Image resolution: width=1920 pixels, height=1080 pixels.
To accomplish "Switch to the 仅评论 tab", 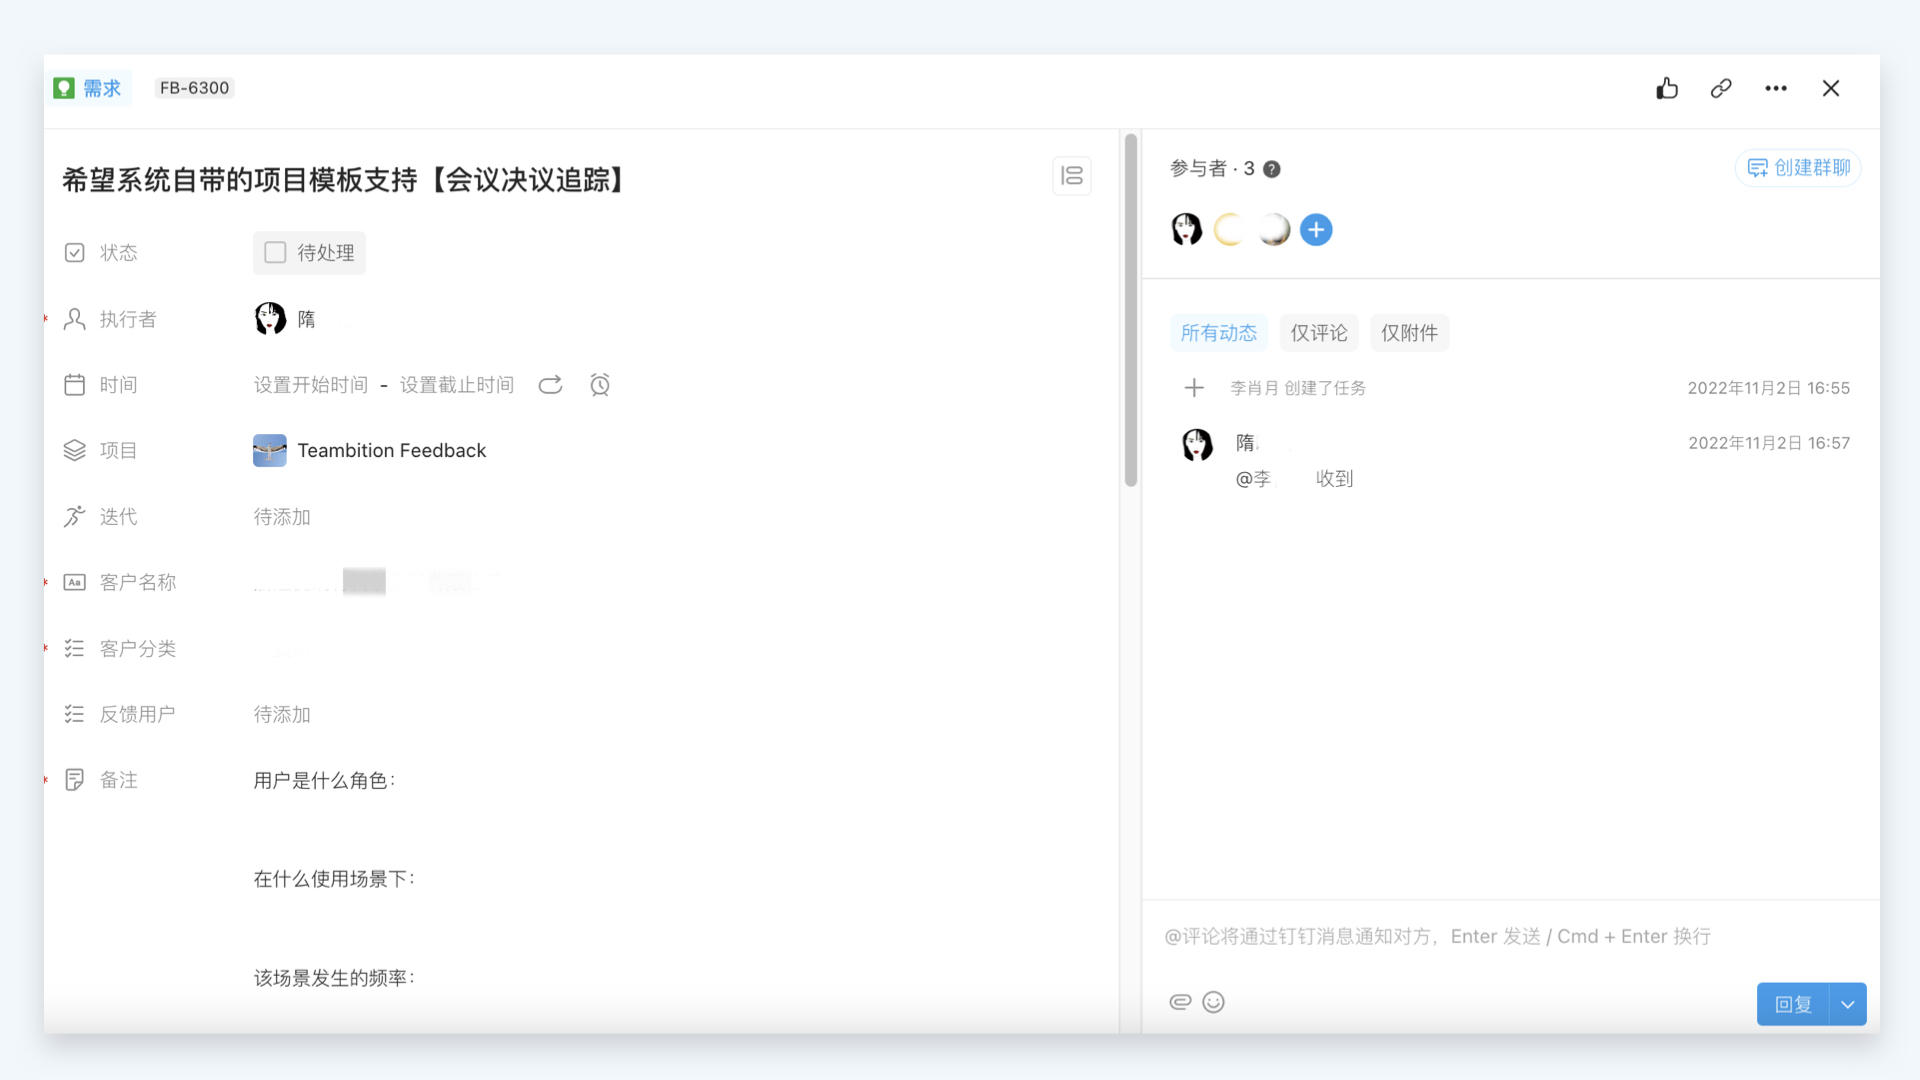I will point(1318,333).
